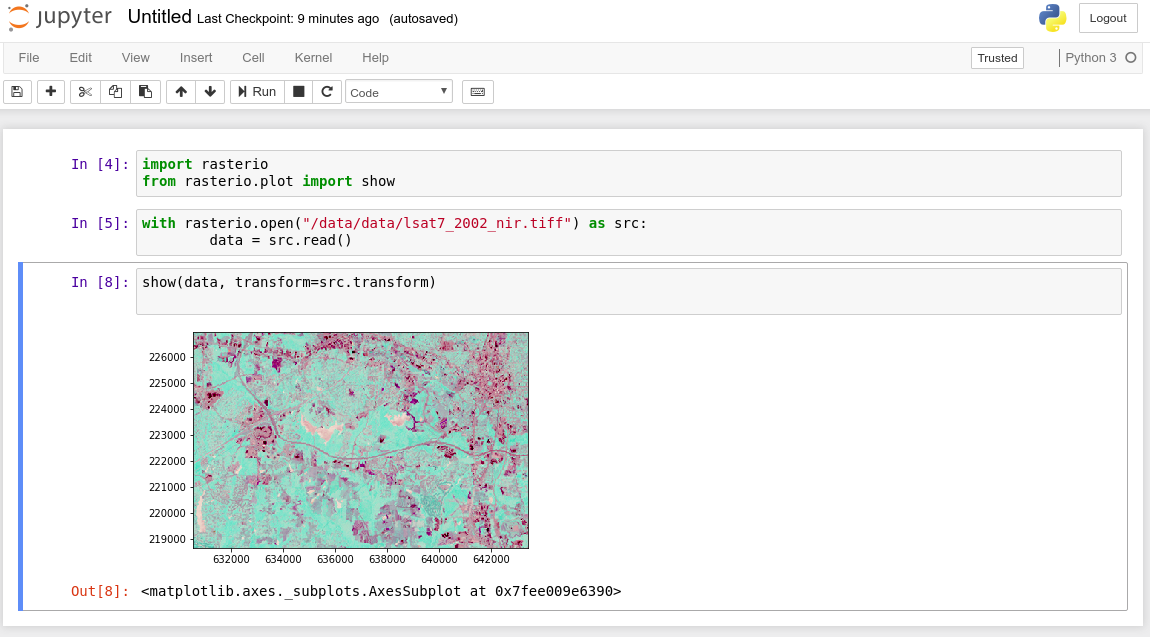Interrupt the kernel with the stop icon

point(298,91)
